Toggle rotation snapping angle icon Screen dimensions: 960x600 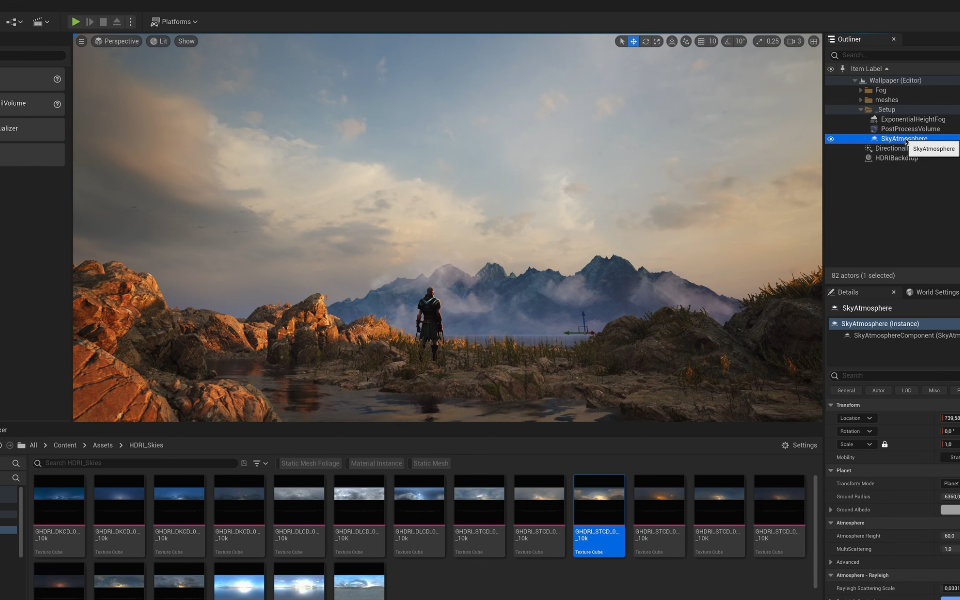727,41
